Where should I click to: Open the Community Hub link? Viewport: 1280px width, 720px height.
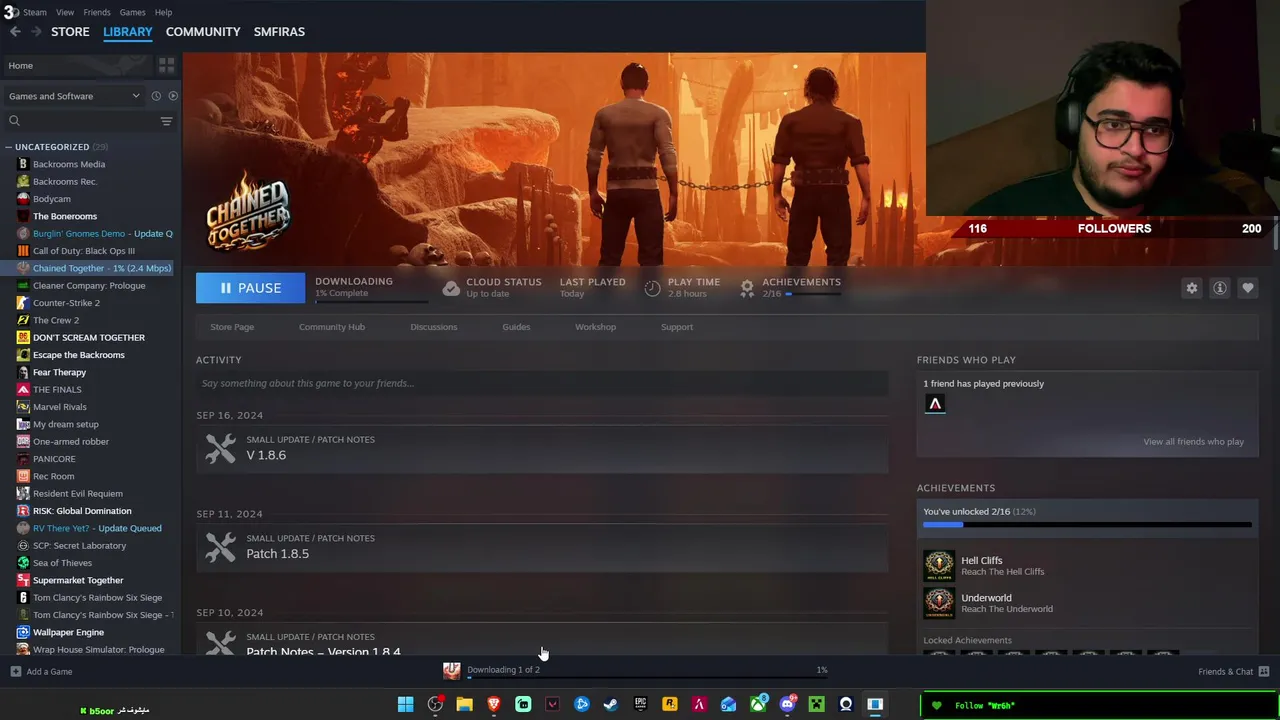332,327
